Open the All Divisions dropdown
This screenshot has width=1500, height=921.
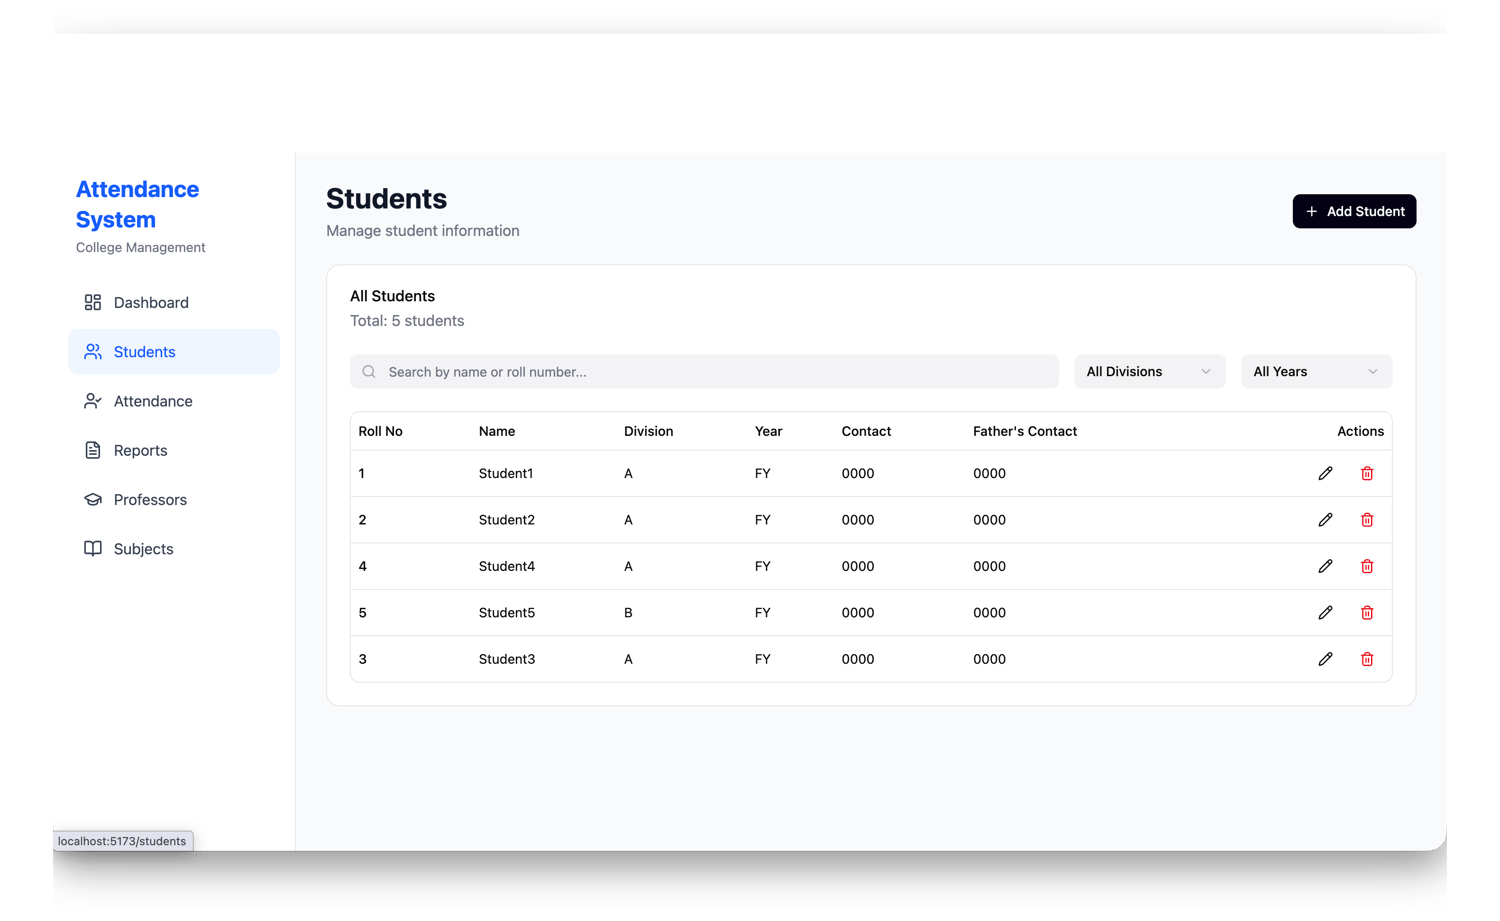tap(1149, 372)
